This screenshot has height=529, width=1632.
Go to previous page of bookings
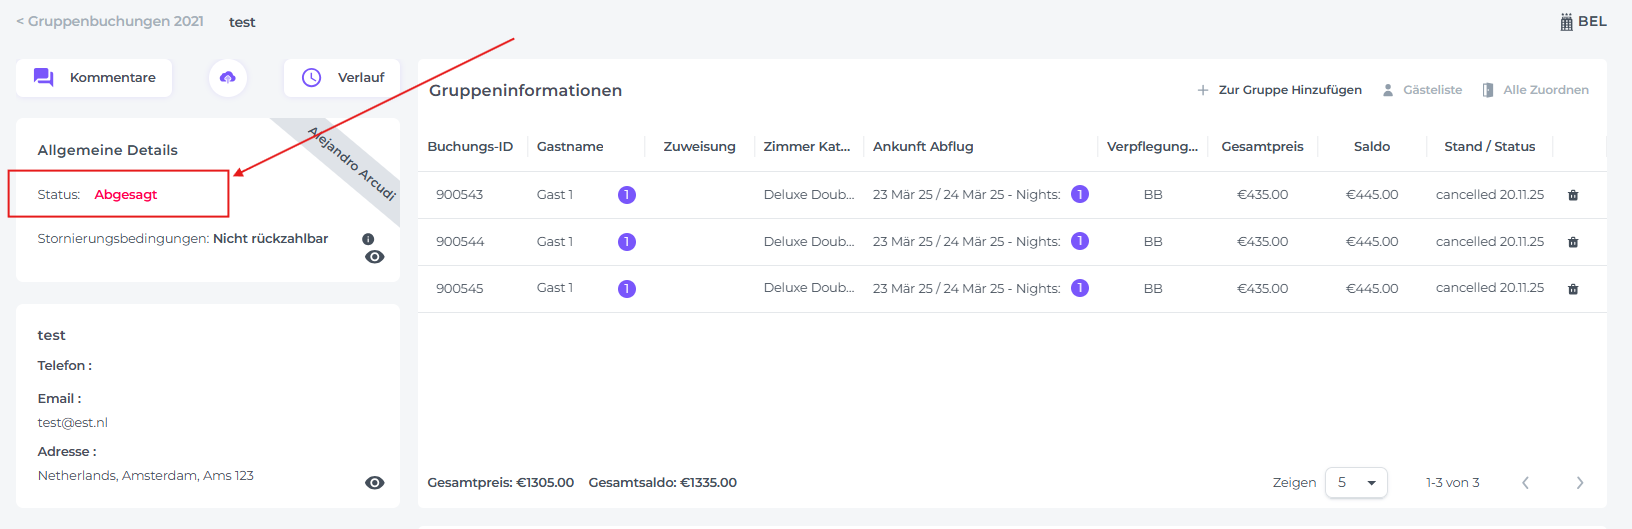tap(1525, 483)
